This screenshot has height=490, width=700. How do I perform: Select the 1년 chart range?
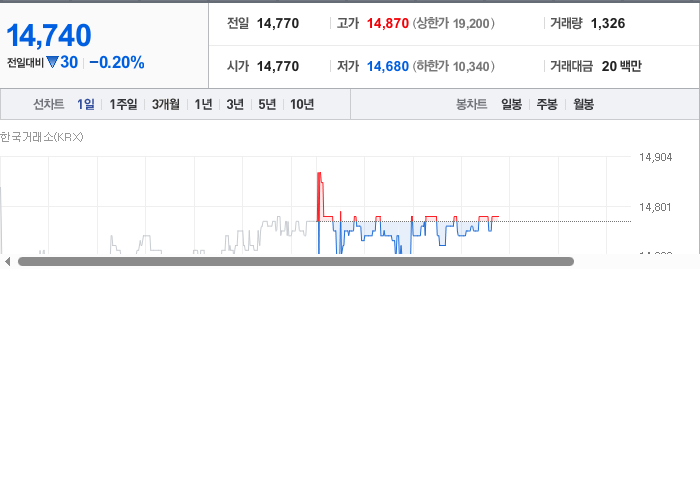[x=203, y=104]
